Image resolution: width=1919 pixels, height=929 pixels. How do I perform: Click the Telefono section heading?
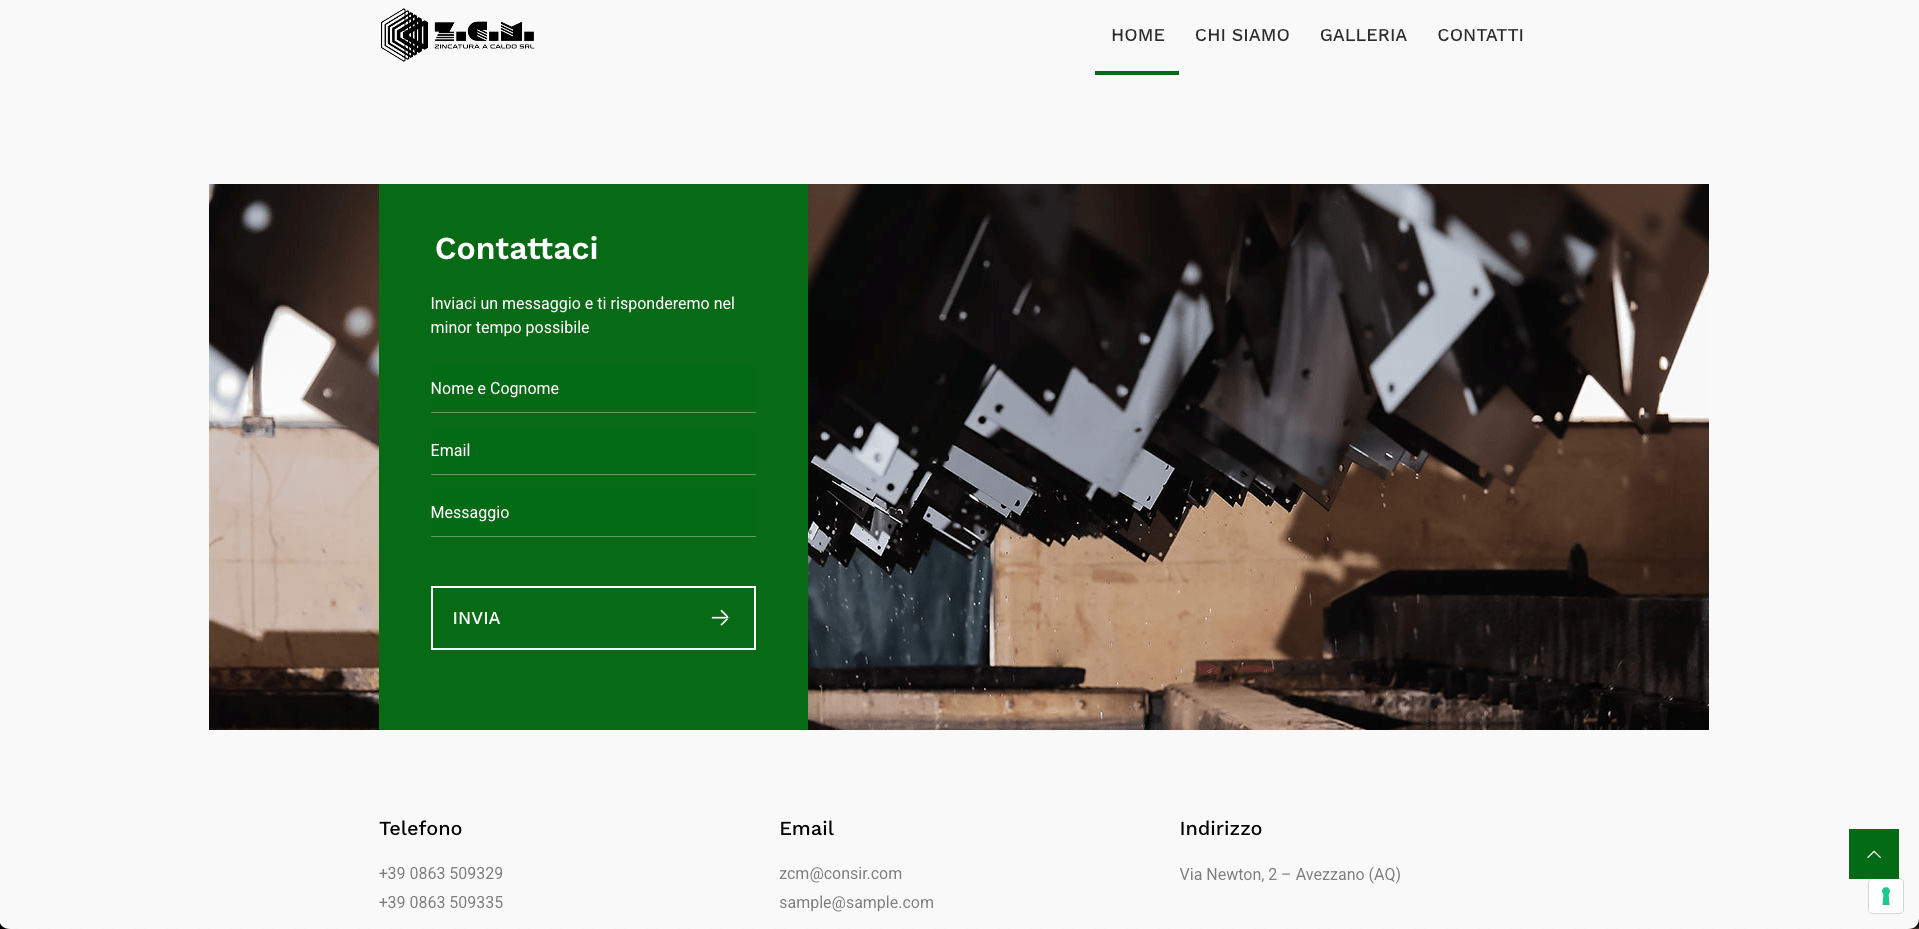[420, 829]
